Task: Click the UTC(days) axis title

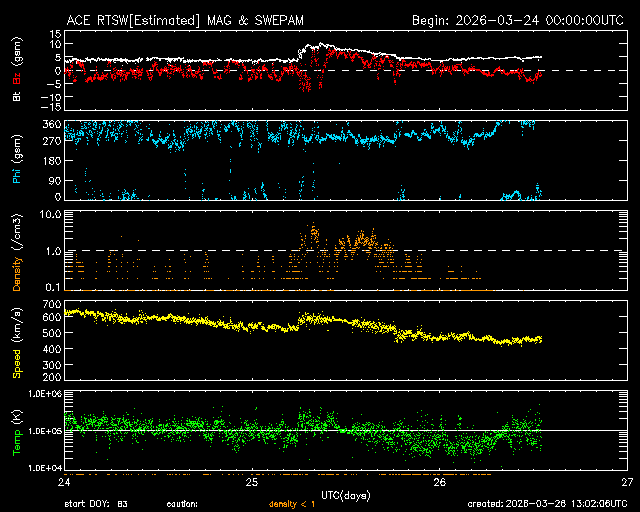Action: tap(345, 494)
